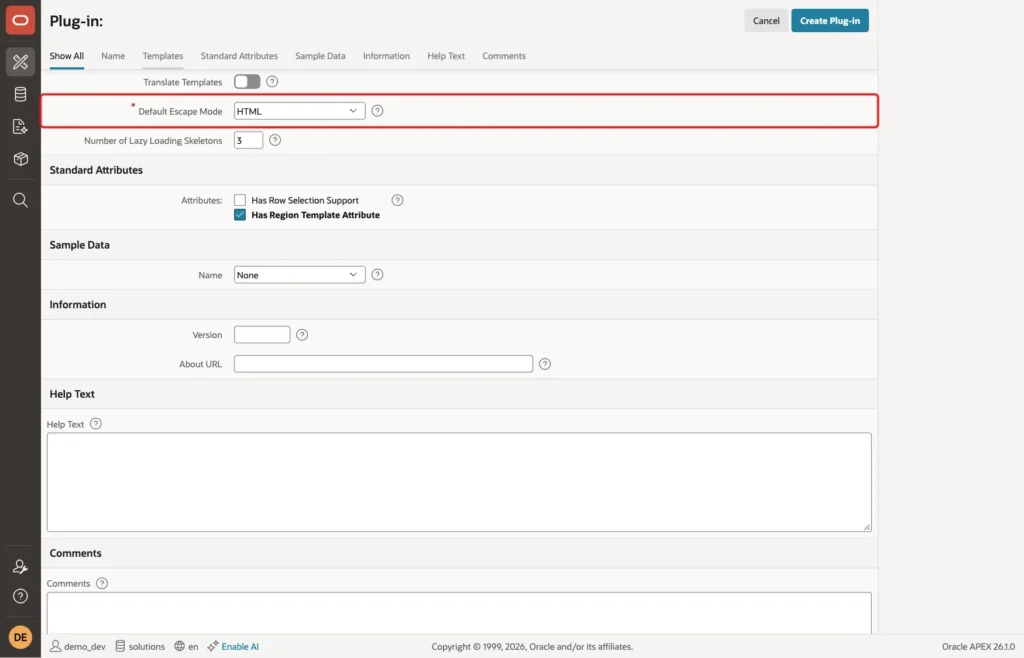Screen dimensions: 1024x658
Task: Show help for the Comments field
Action: [102, 584]
